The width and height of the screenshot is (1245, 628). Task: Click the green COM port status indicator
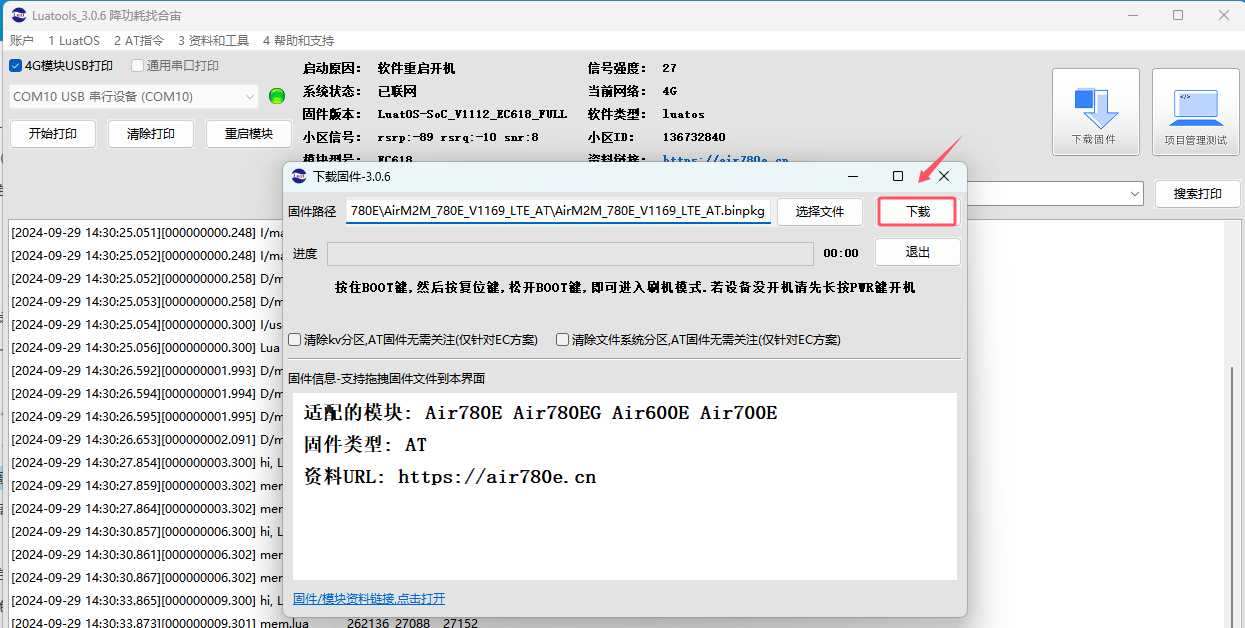point(277,96)
